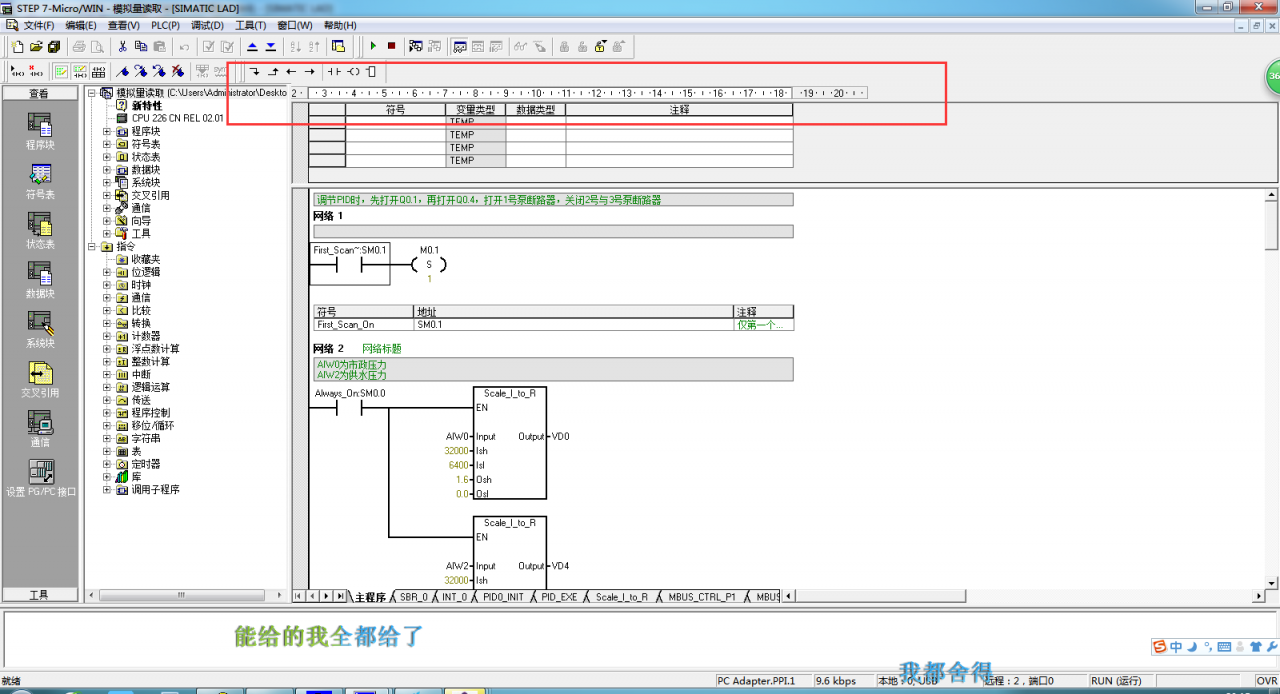Click the Cut scissors icon
Screen dimensions: 1280x694
123,46
